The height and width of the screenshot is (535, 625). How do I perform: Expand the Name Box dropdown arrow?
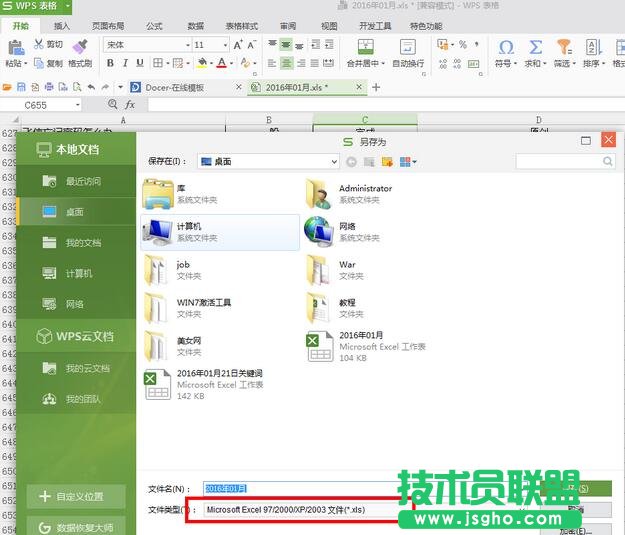(78, 105)
